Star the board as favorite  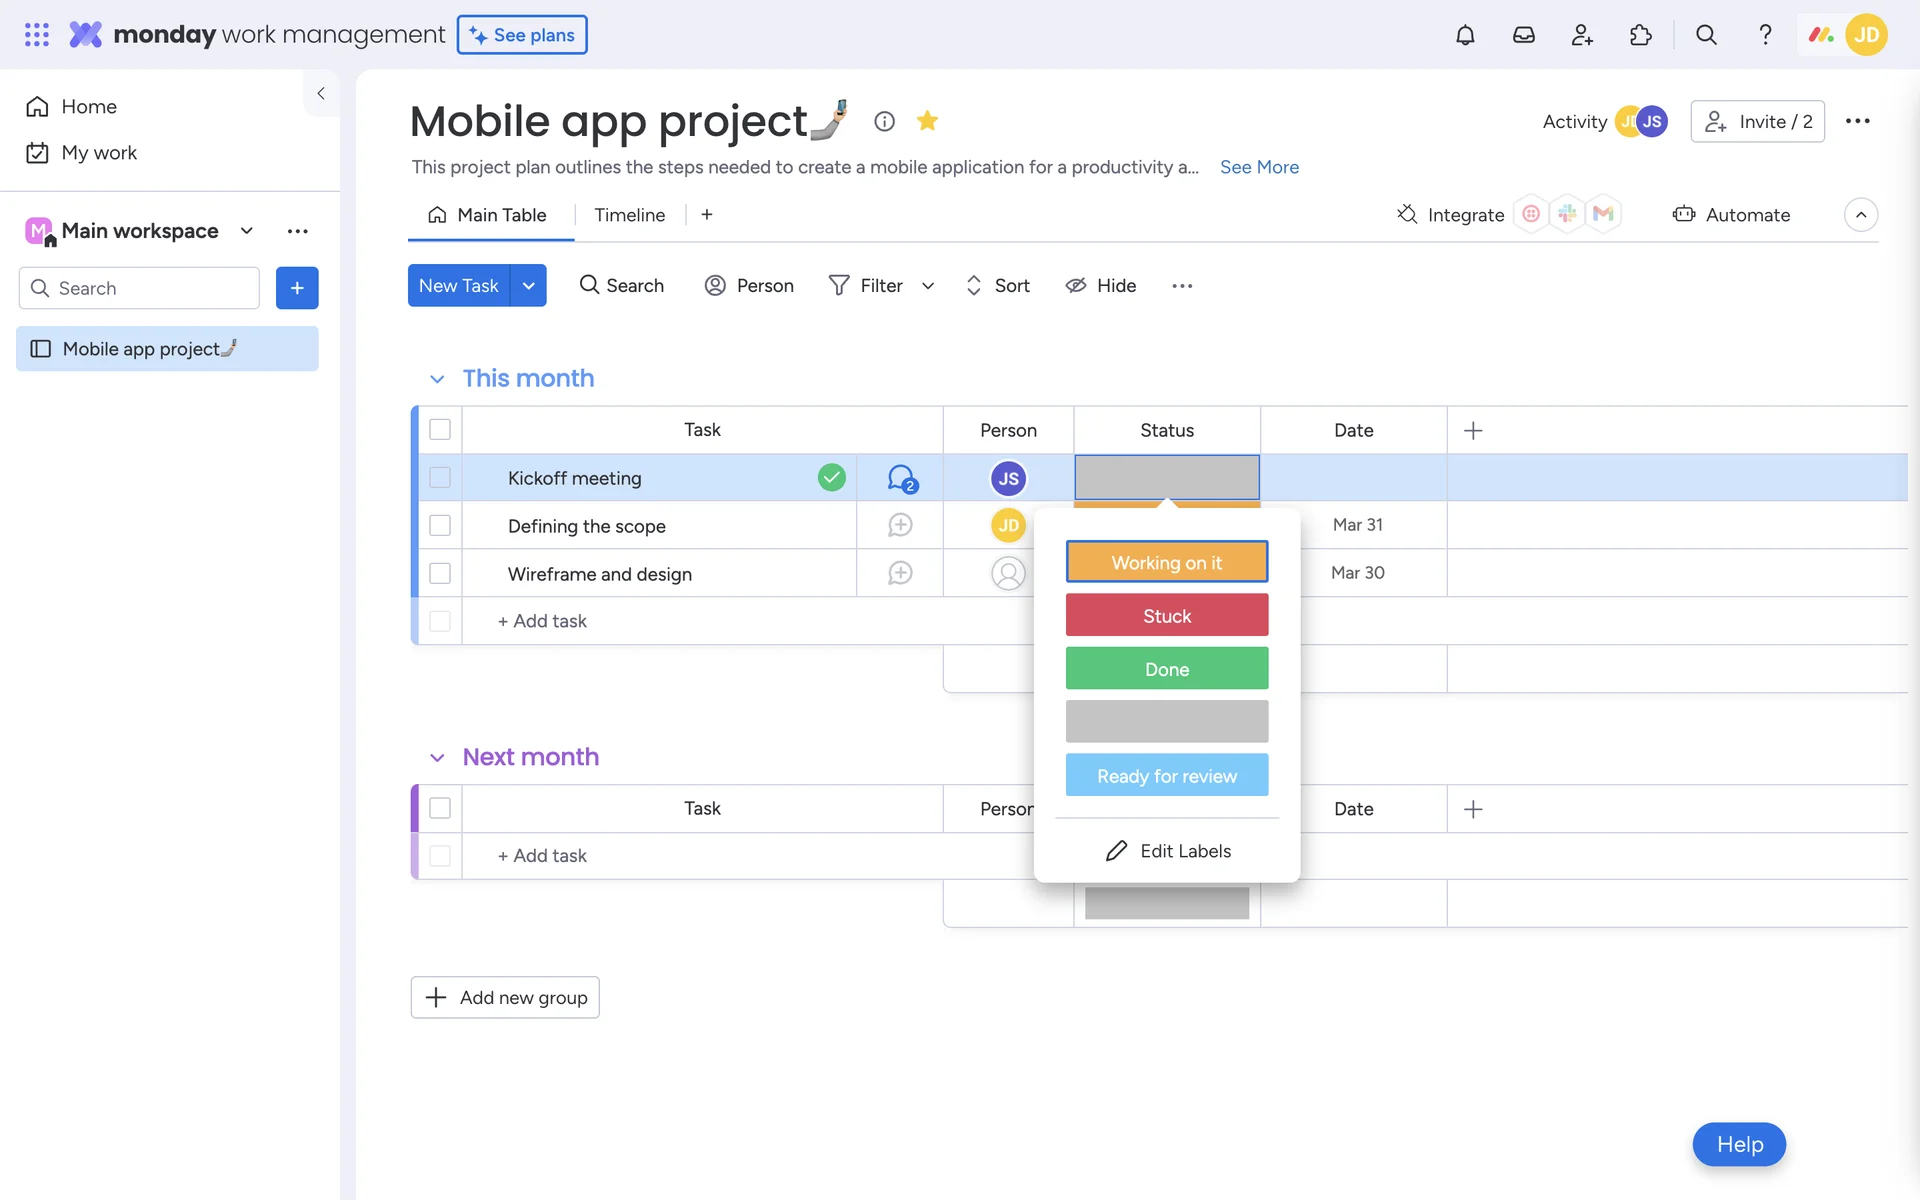coord(927,121)
